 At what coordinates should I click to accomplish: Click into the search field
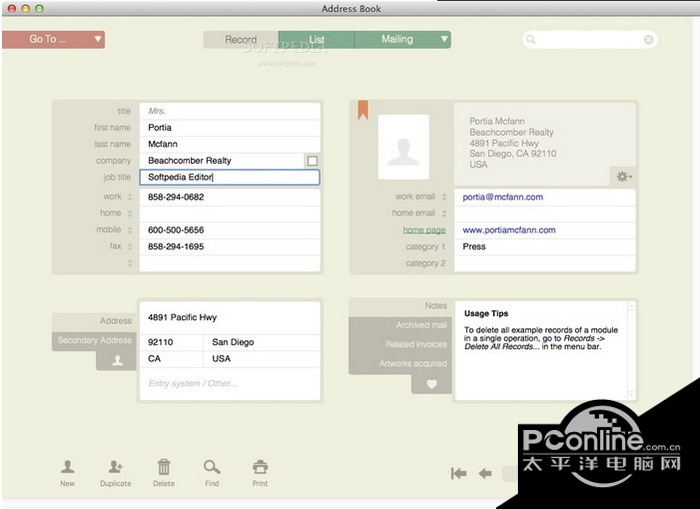[x=589, y=40]
